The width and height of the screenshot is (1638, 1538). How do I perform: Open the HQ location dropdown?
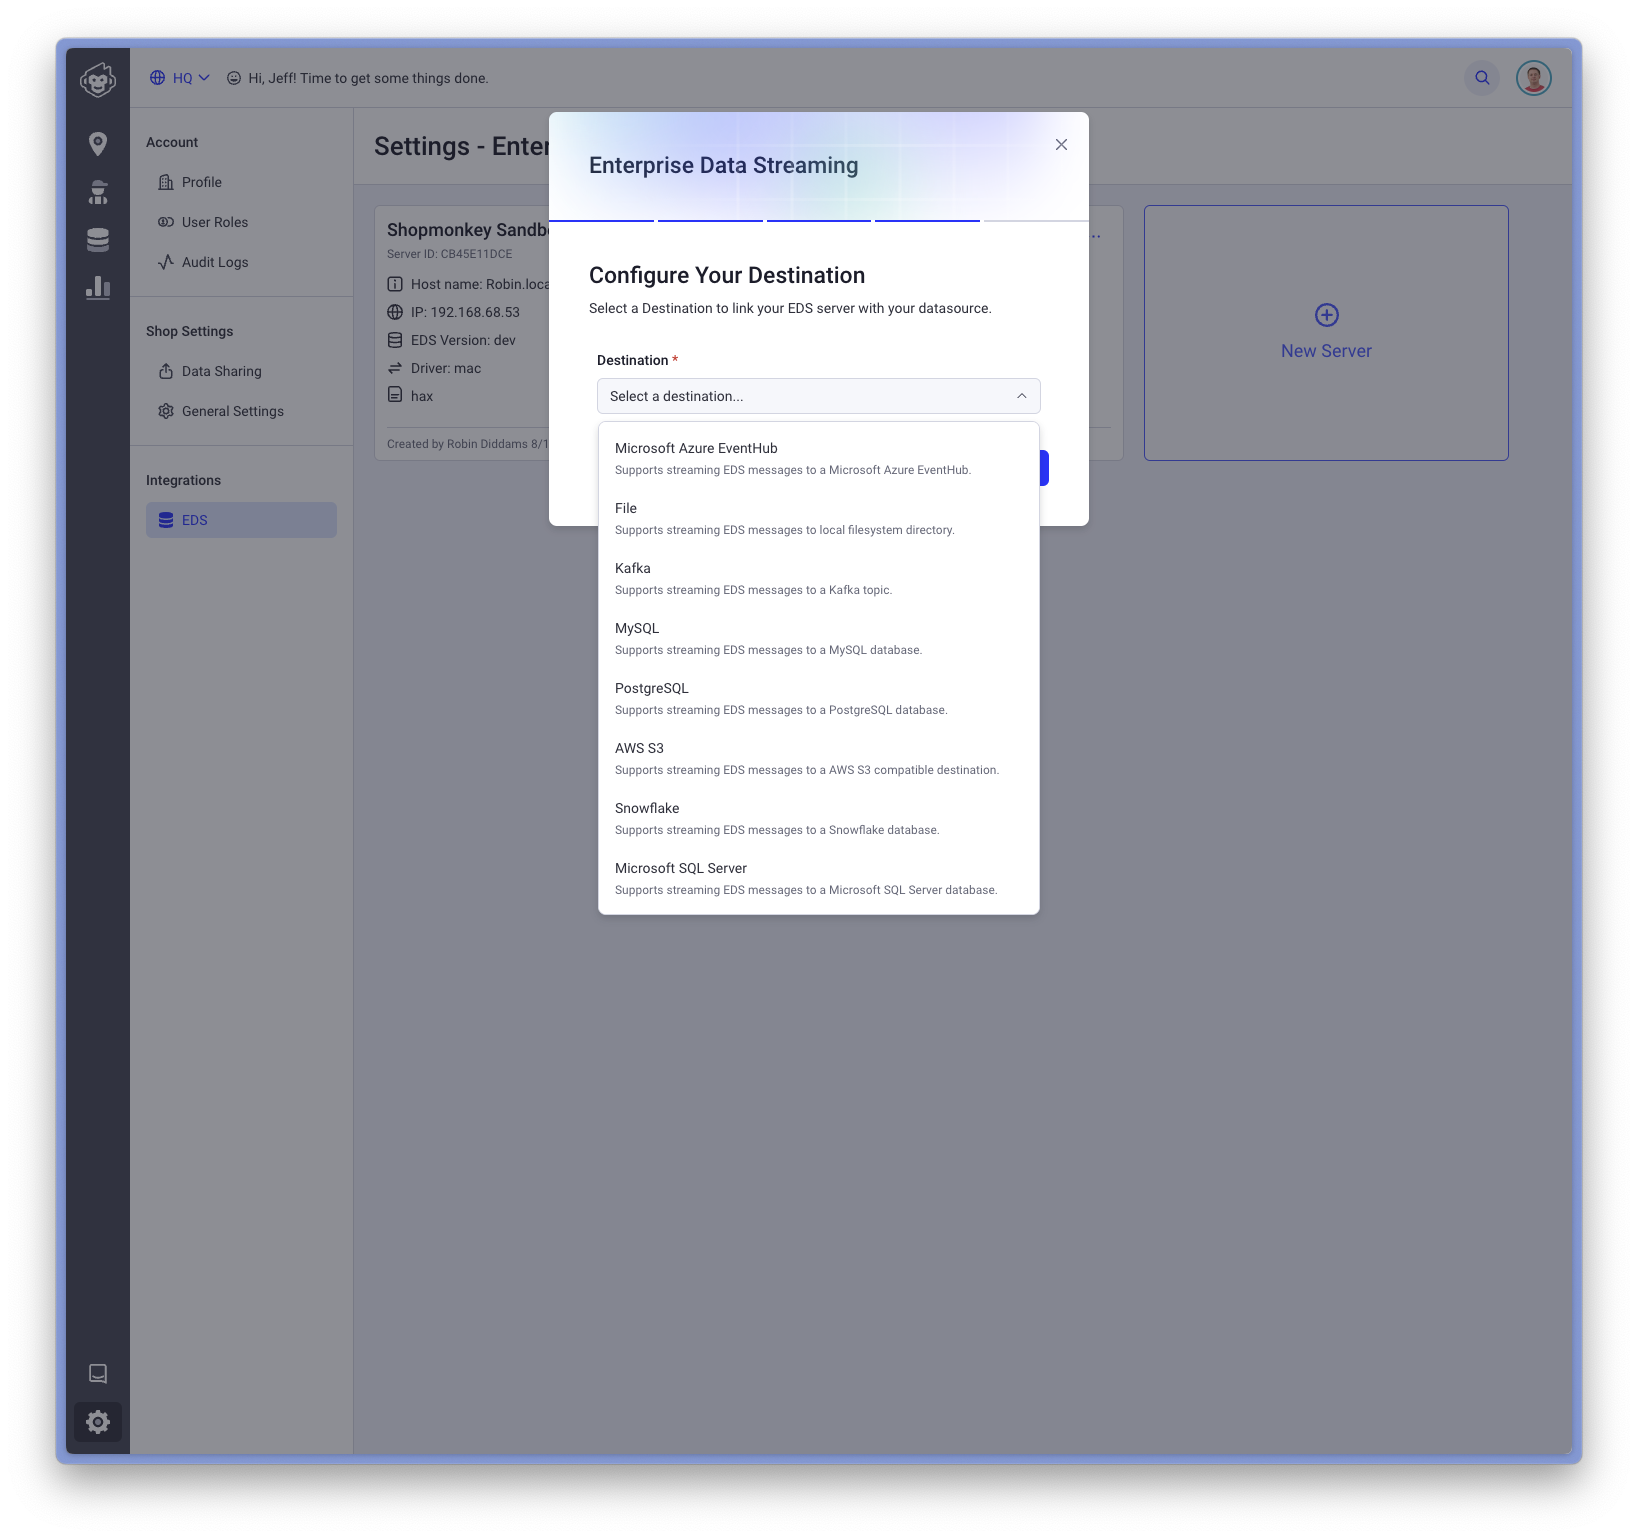[181, 78]
